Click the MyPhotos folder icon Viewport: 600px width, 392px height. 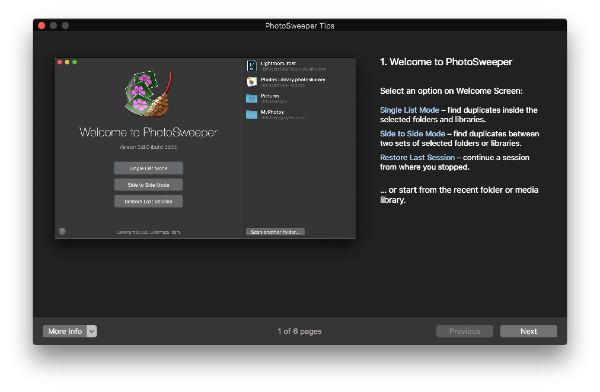pyautogui.click(x=251, y=114)
